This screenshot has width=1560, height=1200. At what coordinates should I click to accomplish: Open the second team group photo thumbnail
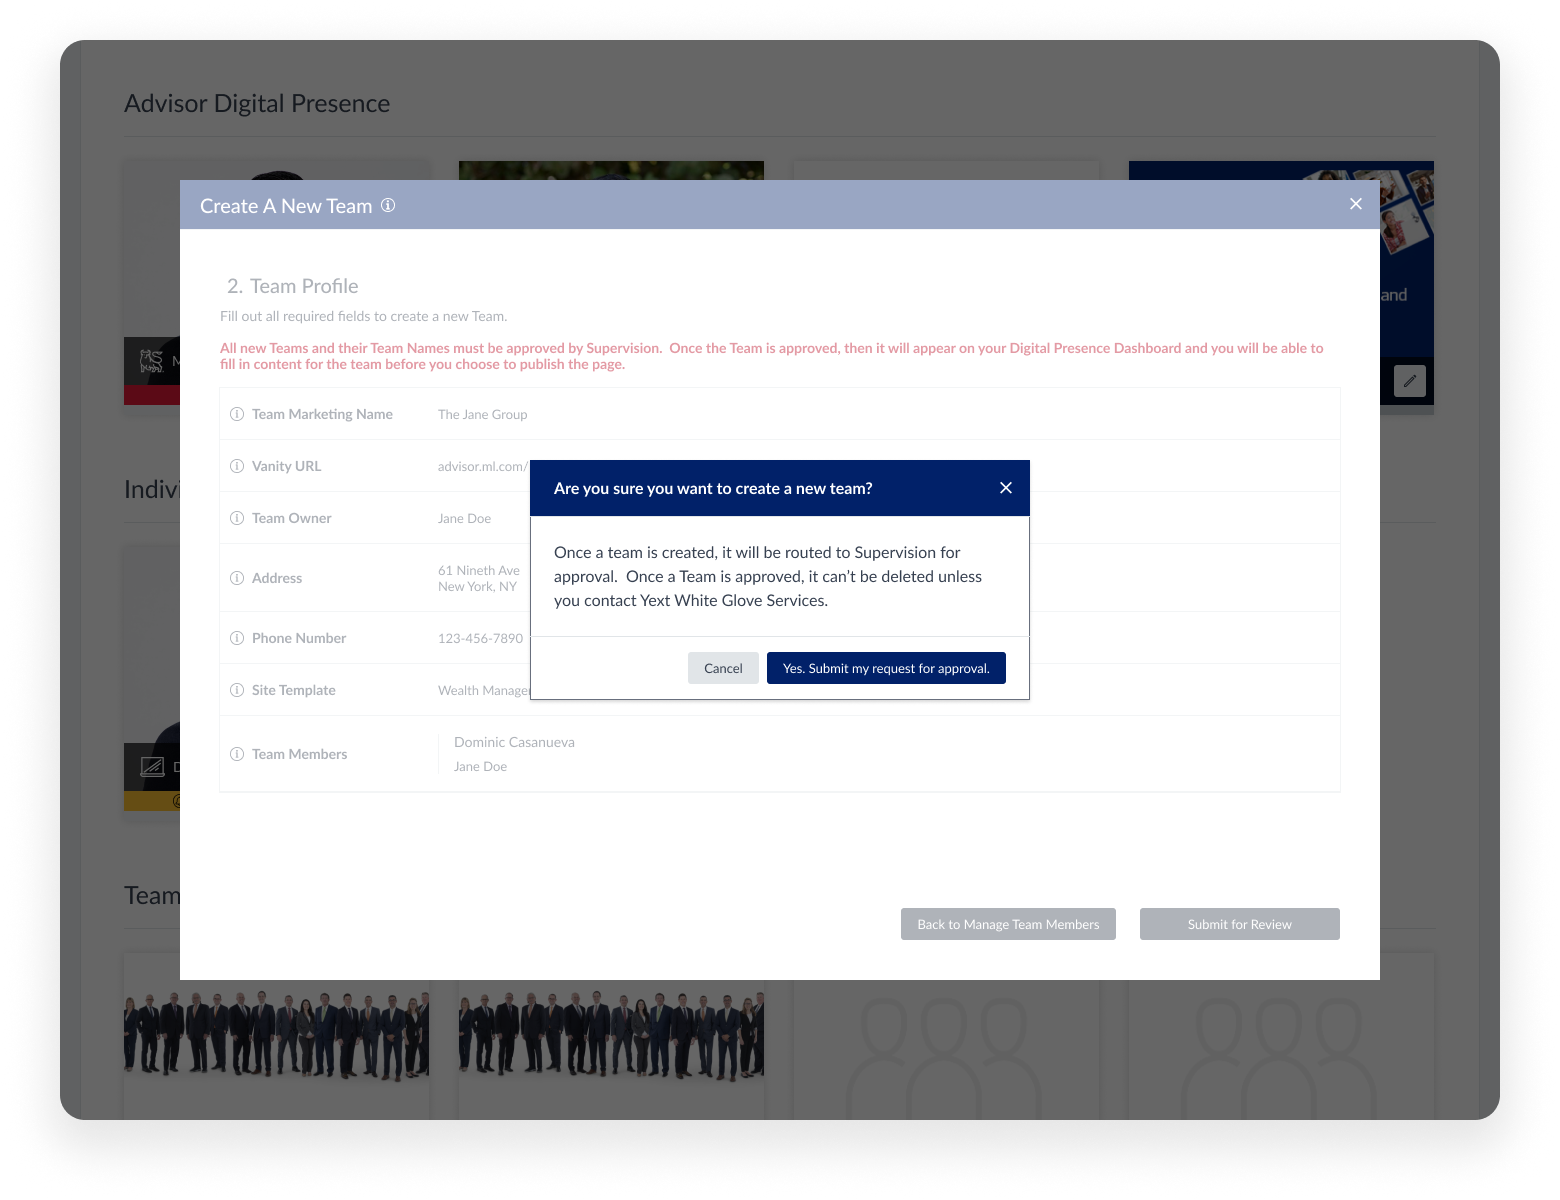coord(611,1035)
